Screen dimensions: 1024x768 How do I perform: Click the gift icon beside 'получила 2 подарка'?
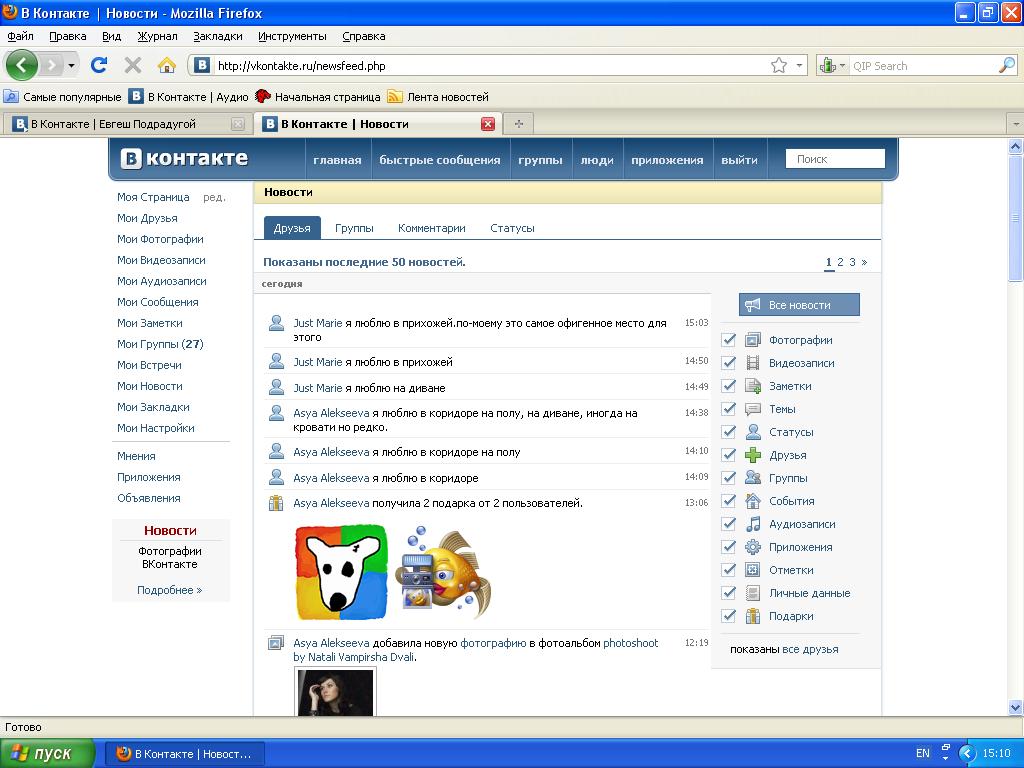coord(276,503)
